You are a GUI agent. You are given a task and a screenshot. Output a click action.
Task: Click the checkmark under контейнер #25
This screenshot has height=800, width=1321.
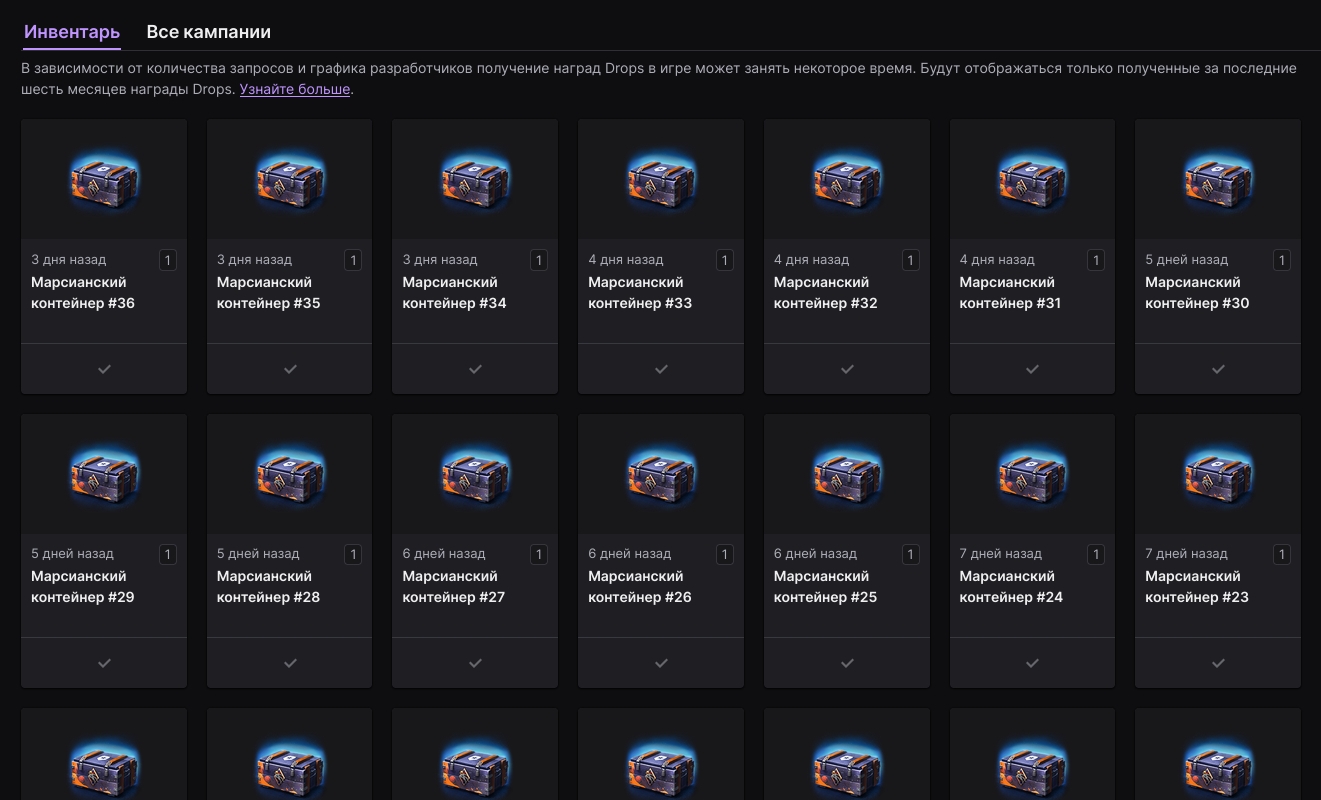click(x=847, y=663)
